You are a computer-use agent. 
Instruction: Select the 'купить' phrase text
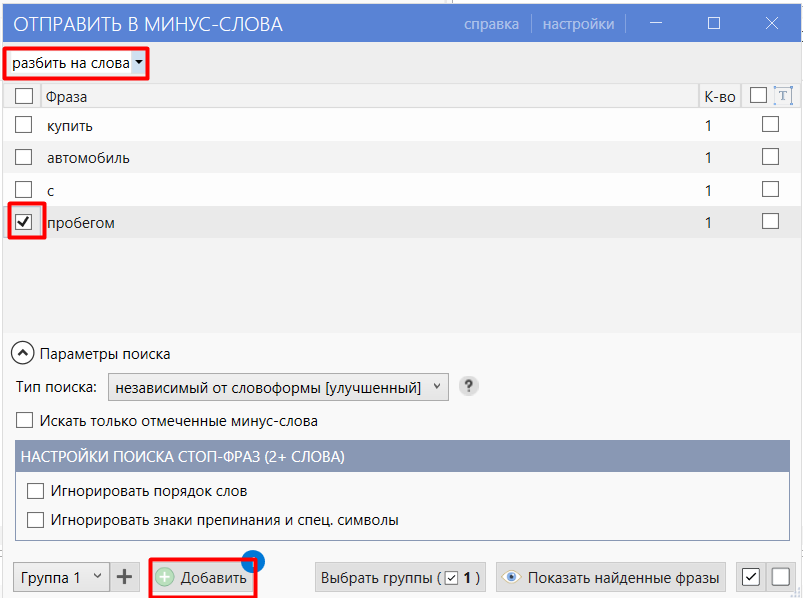[x=70, y=126]
